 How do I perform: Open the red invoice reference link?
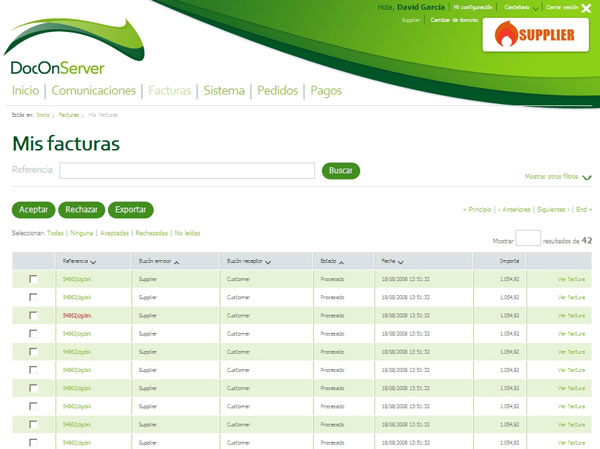[77, 316]
